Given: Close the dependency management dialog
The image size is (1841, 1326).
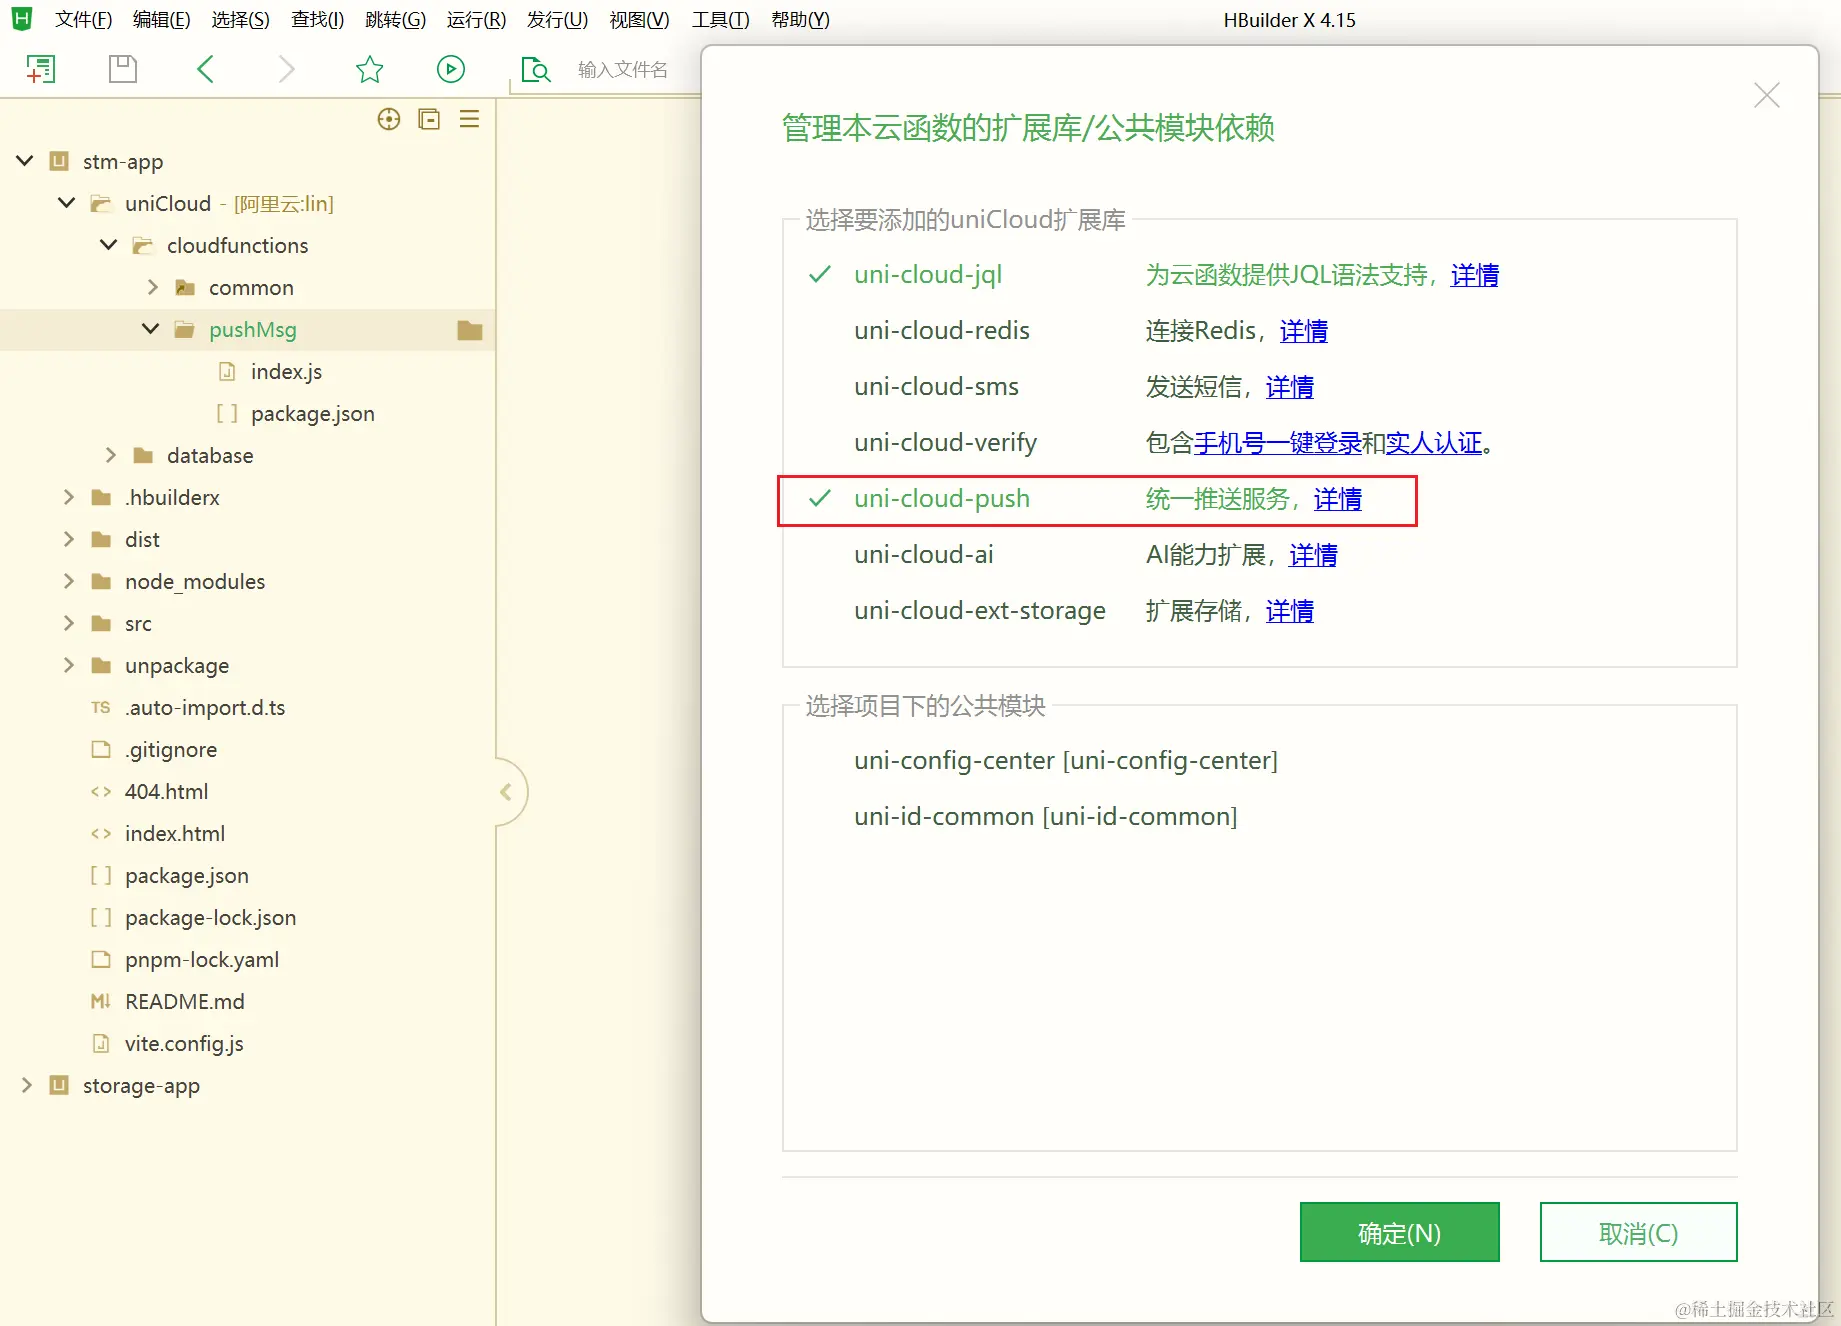Looking at the screenshot, I should (1767, 95).
